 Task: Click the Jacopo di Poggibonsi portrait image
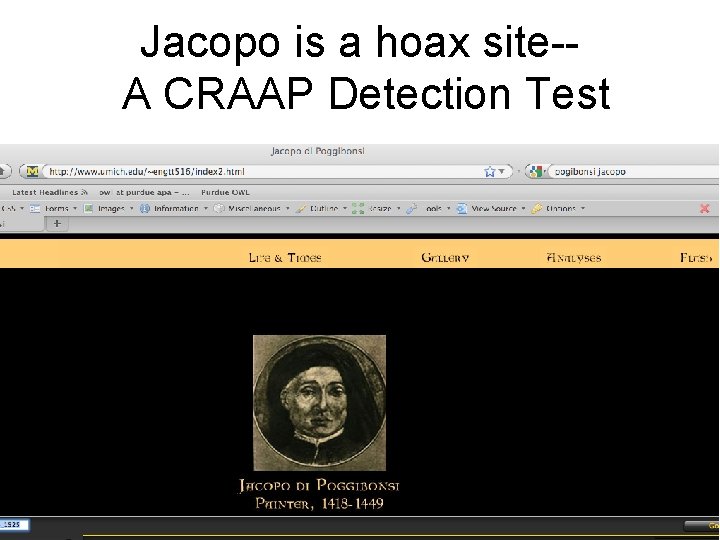tap(320, 403)
